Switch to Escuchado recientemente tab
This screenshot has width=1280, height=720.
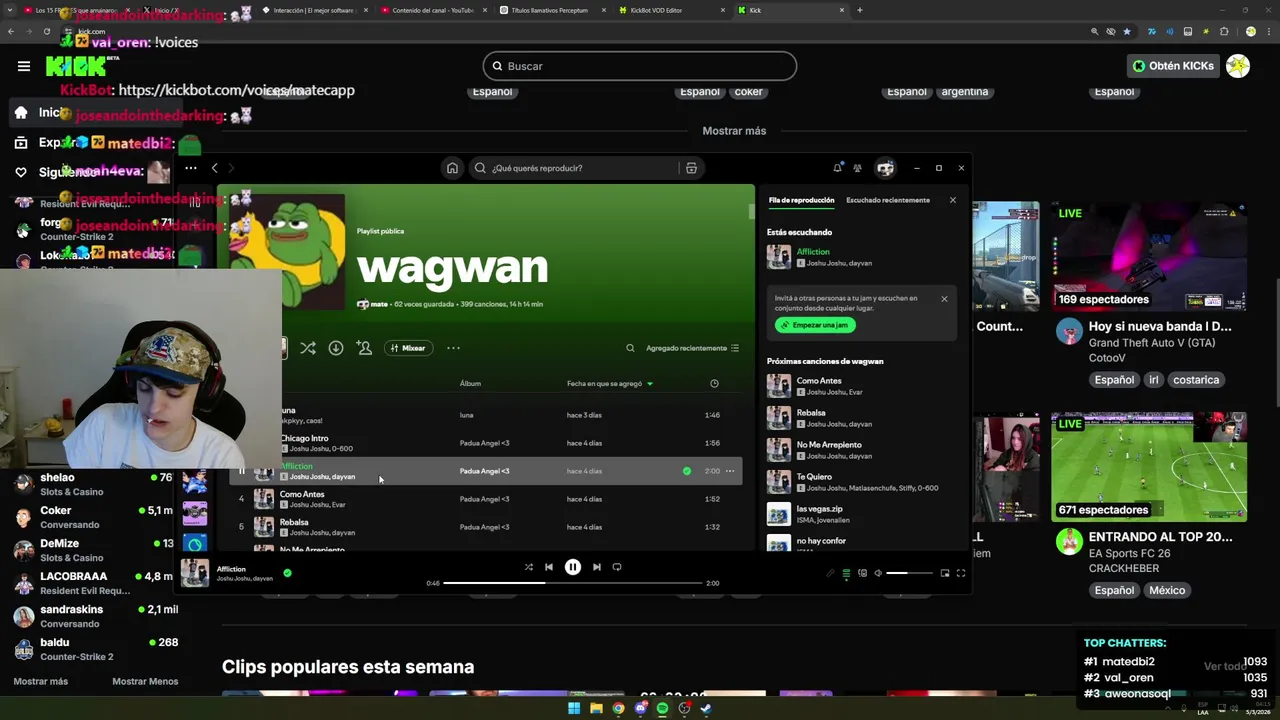888,200
